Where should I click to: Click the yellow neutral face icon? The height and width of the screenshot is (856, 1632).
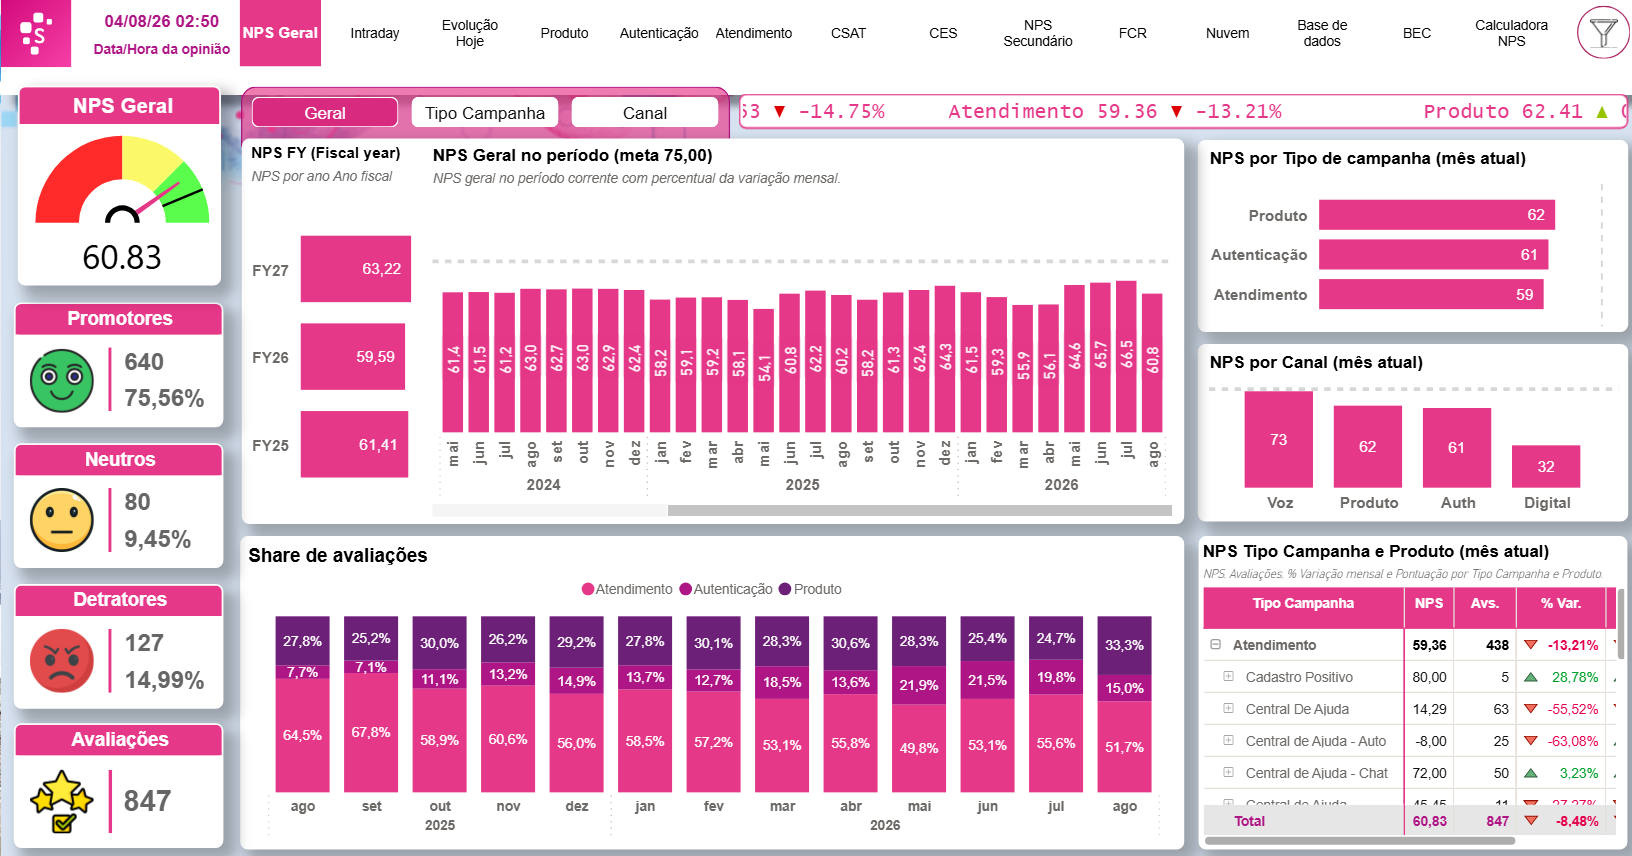click(x=62, y=520)
